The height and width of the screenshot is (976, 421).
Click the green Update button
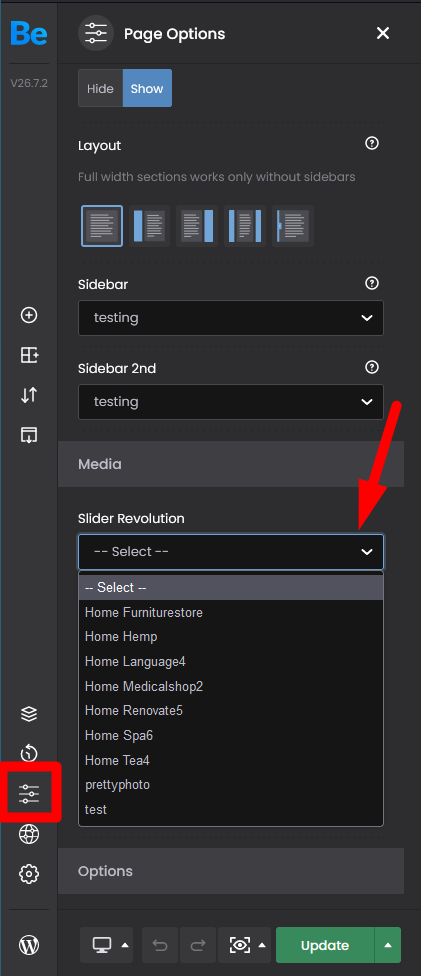click(325, 945)
